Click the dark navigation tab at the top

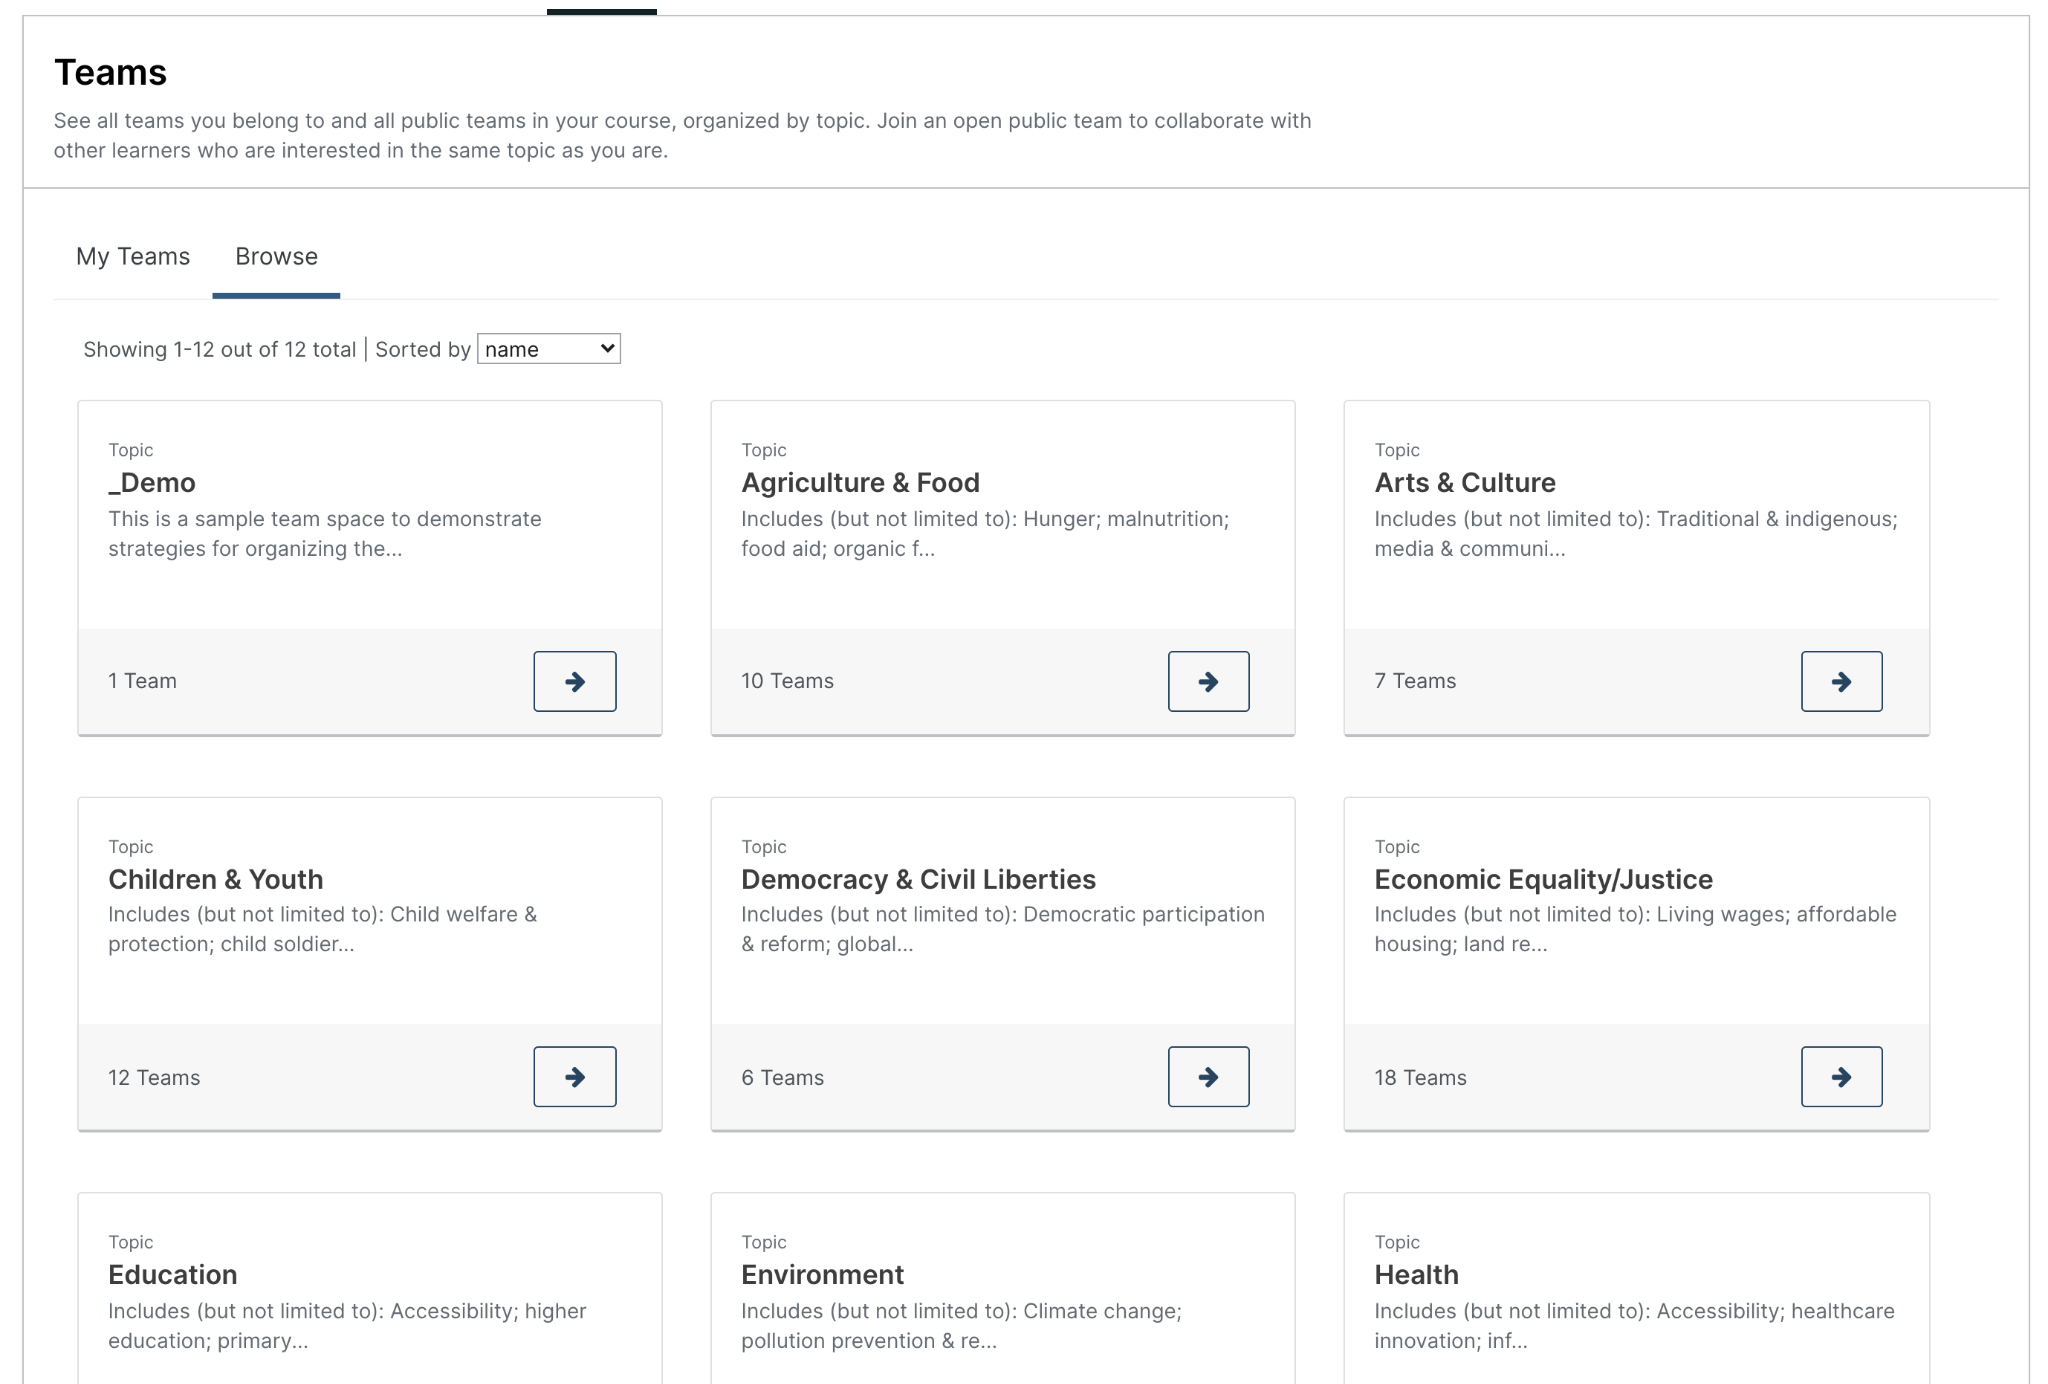click(600, 8)
